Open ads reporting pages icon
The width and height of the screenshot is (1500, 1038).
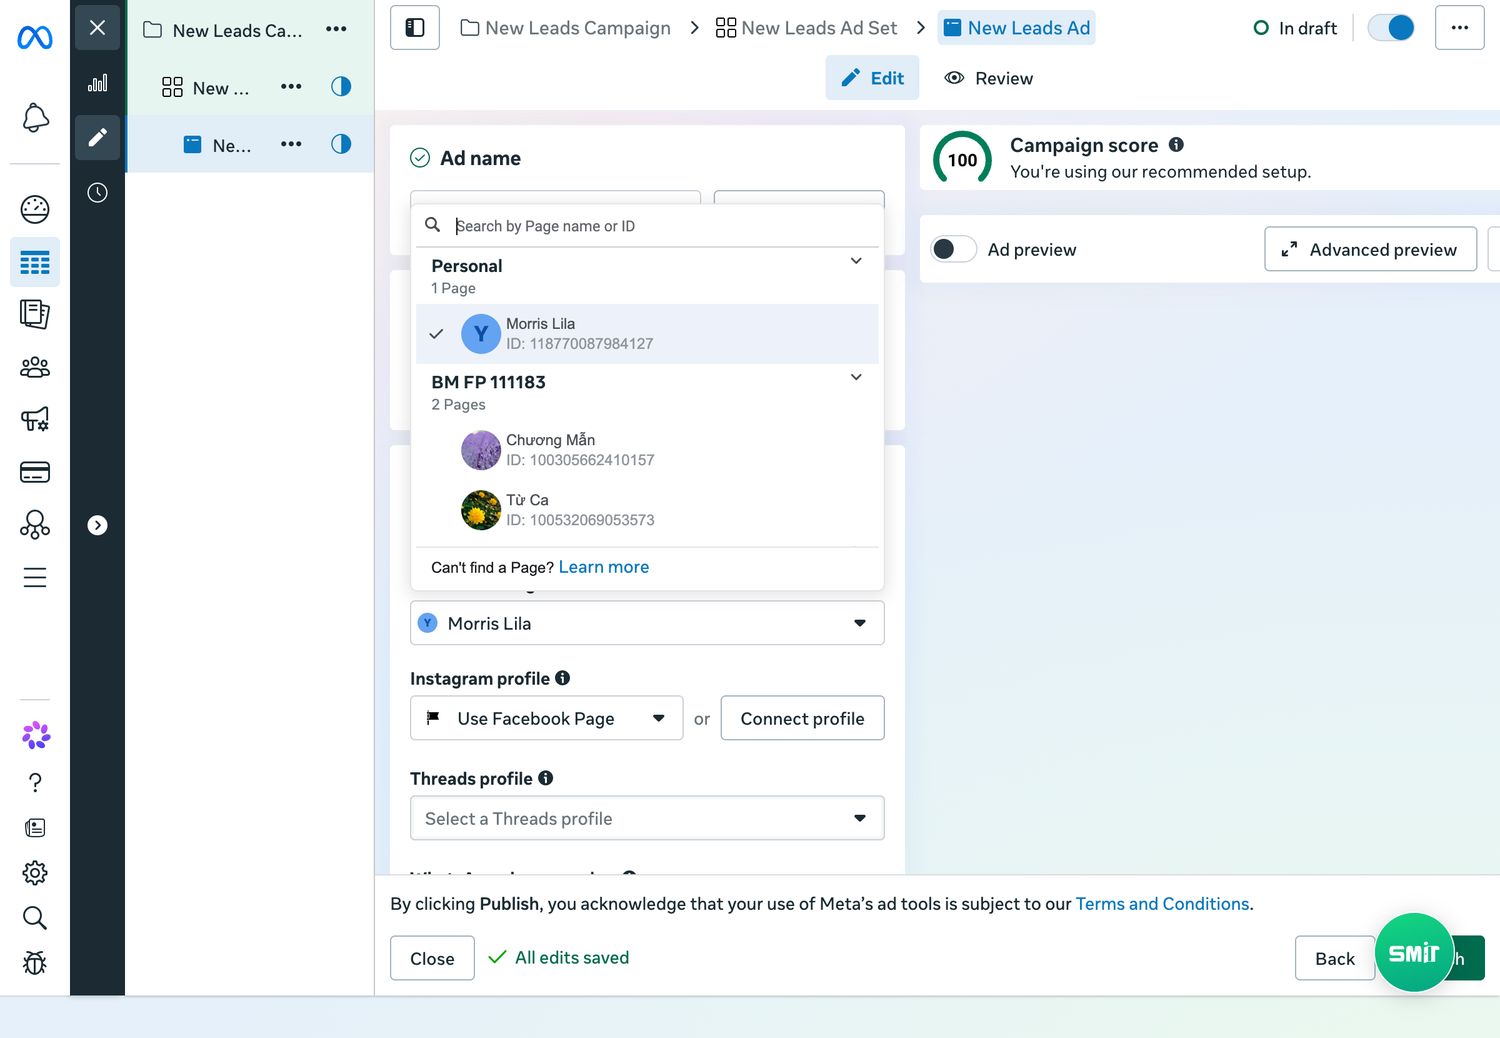coord(35,315)
